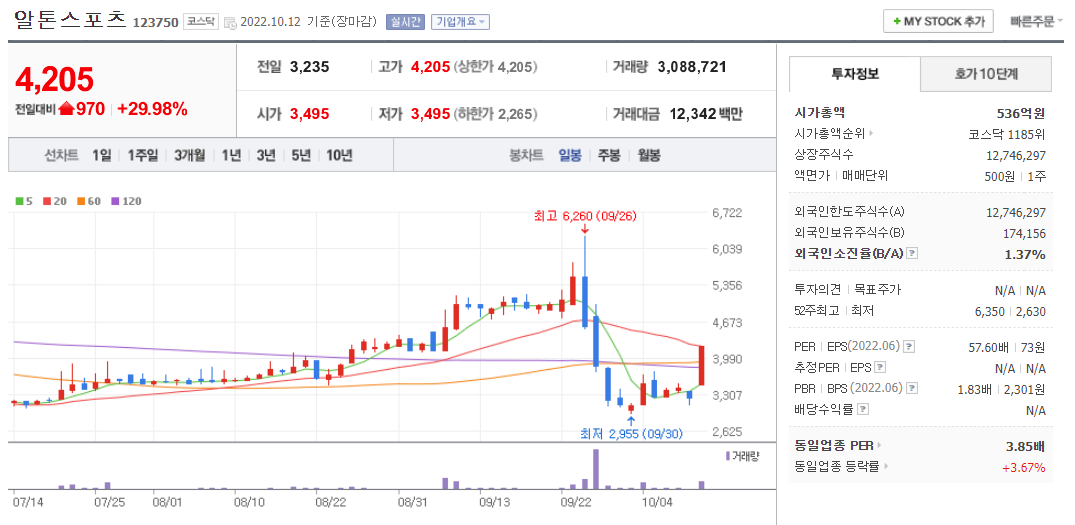Open the 기업개요 dropdown
Viewport: 1075px width, 525px height.
click(460, 22)
